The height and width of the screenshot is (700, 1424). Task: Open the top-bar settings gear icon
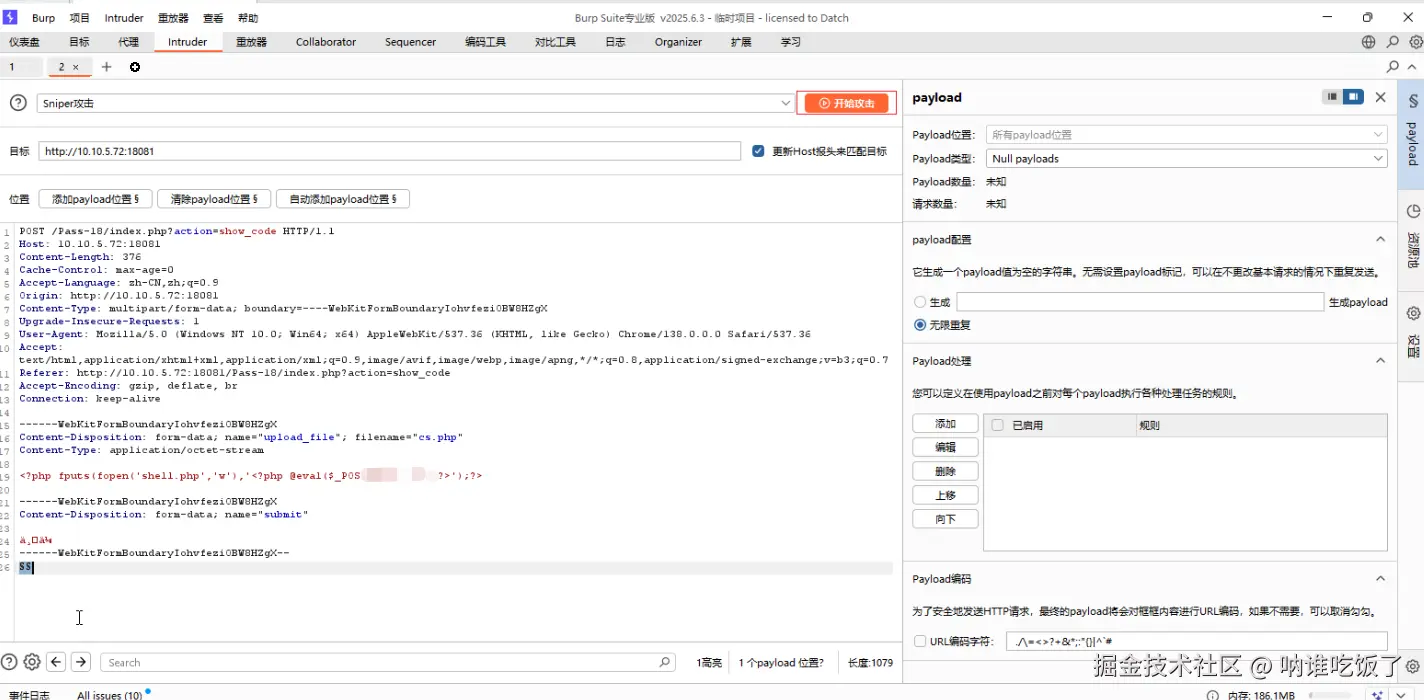(x=1416, y=42)
